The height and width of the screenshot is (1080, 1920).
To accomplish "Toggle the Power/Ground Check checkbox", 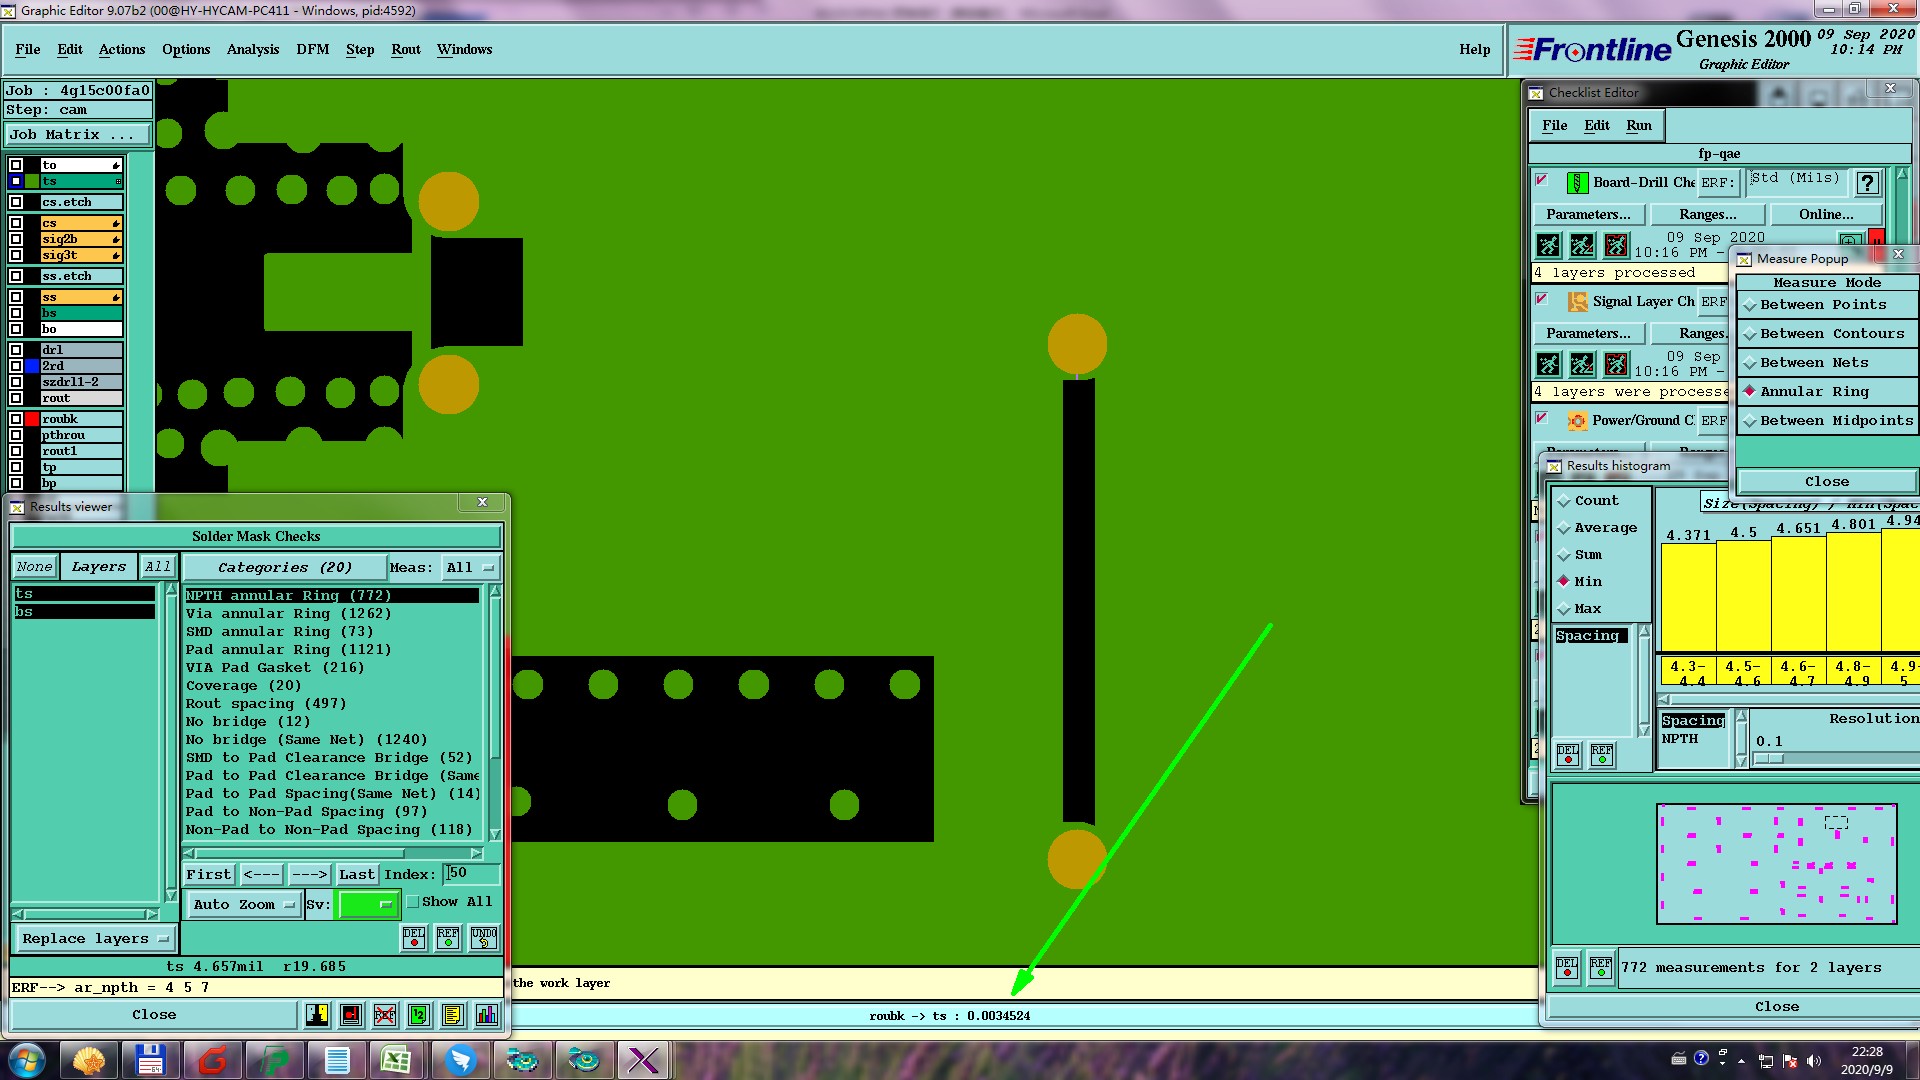I will 1542,419.
